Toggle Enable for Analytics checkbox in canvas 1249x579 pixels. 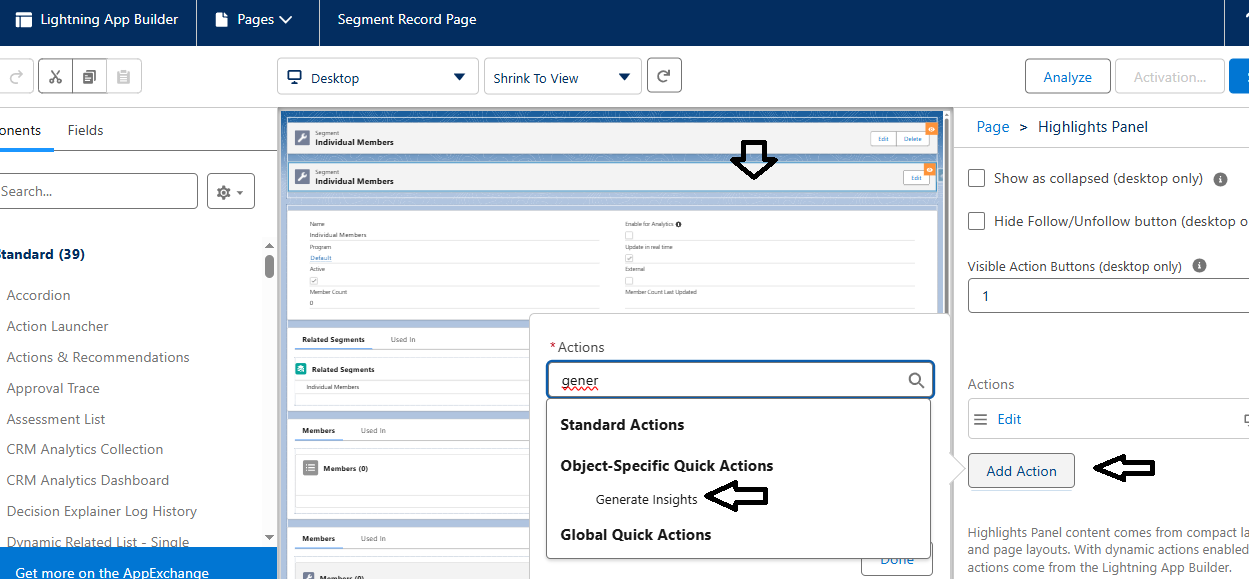(x=629, y=235)
